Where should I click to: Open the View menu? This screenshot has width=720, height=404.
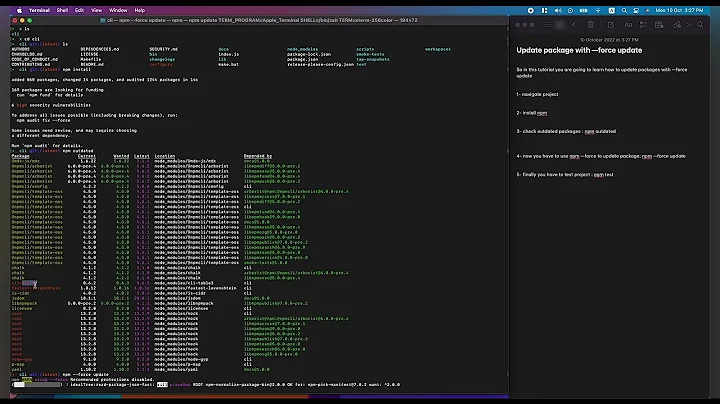[x=96, y=10]
